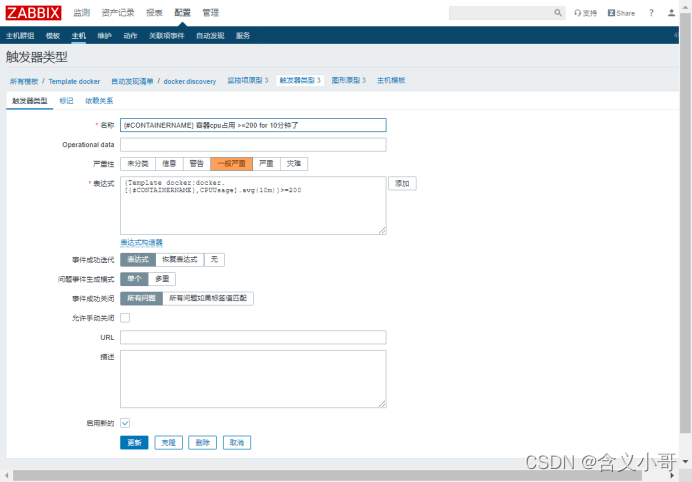Click the 表达式 expression textarea
The height and width of the screenshot is (482, 692).
[253, 206]
